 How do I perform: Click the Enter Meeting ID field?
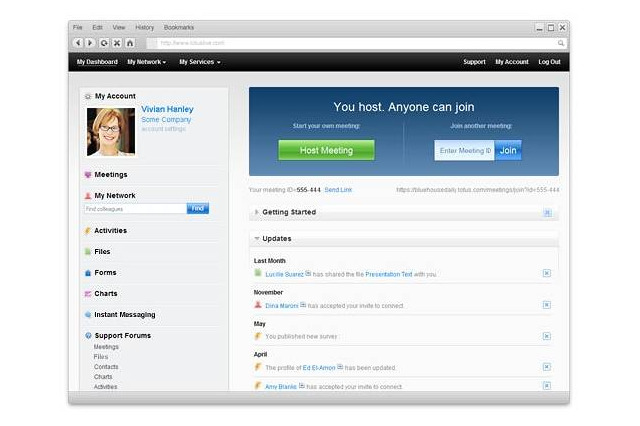point(464,150)
